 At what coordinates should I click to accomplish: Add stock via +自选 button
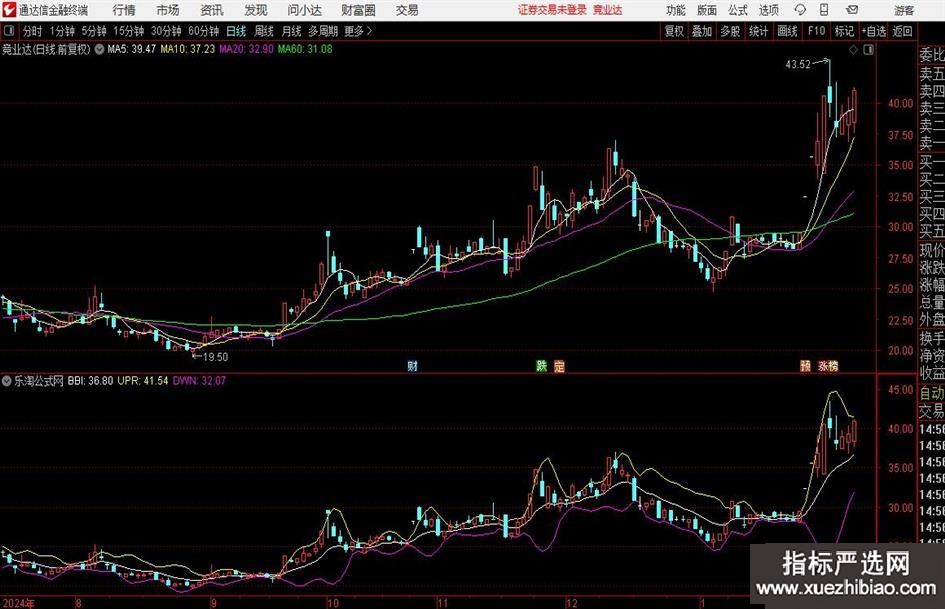coord(873,30)
